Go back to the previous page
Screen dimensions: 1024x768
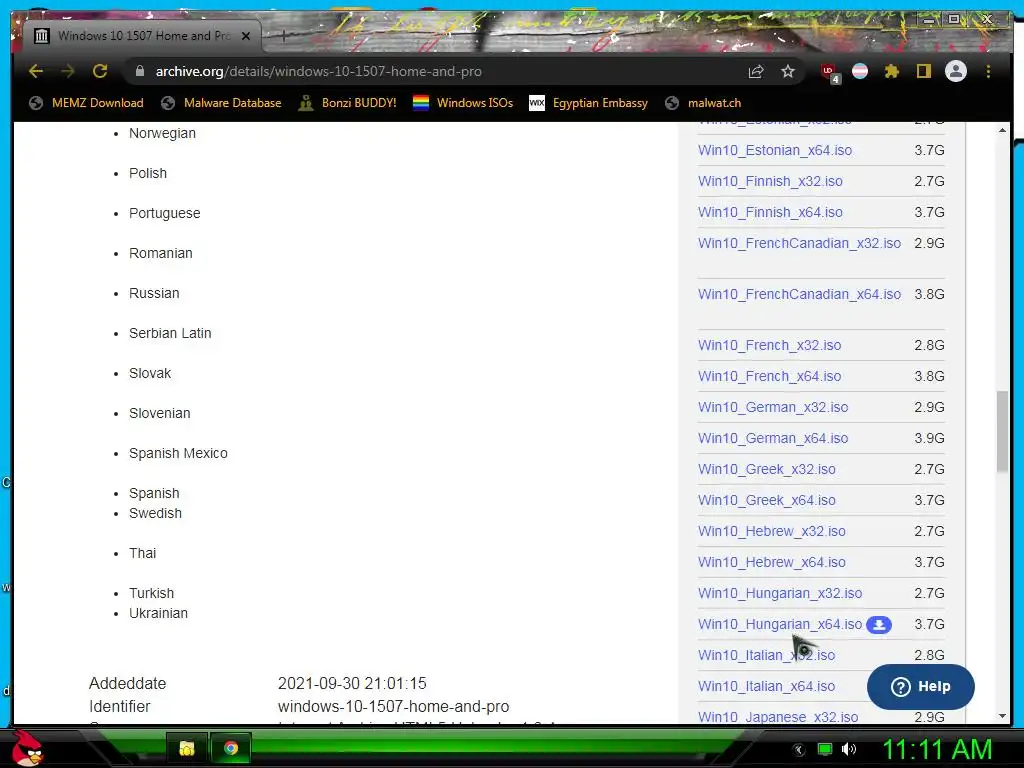point(36,71)
